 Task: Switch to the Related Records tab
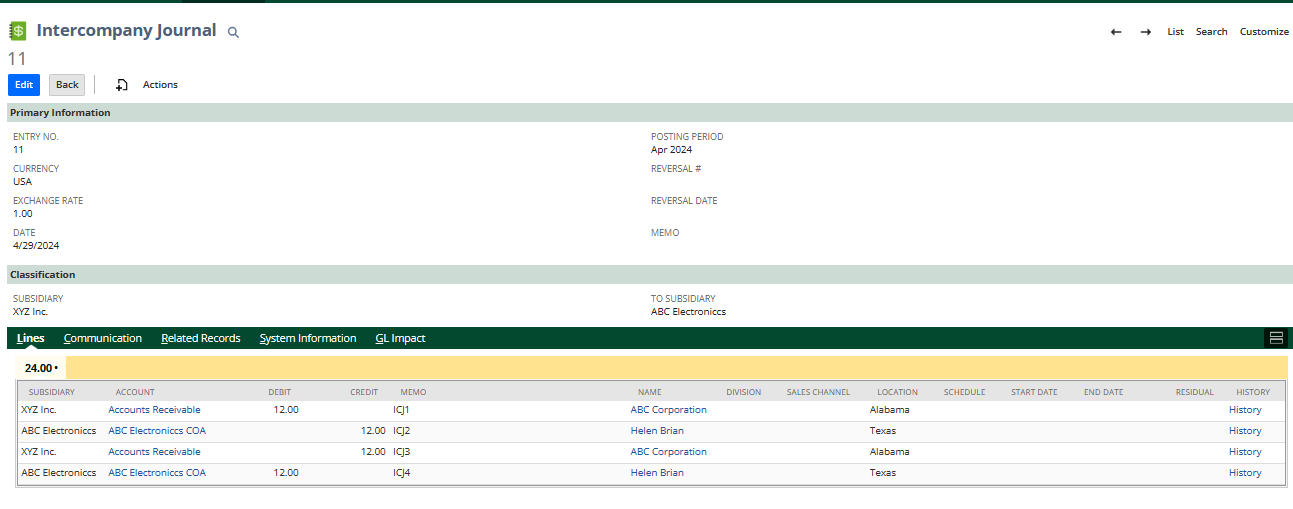pos(200,338)
